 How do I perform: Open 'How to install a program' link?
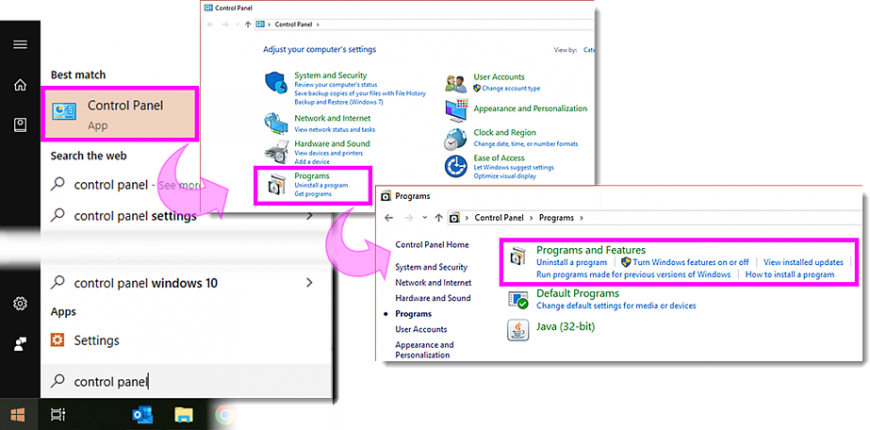tap(790, 274)
